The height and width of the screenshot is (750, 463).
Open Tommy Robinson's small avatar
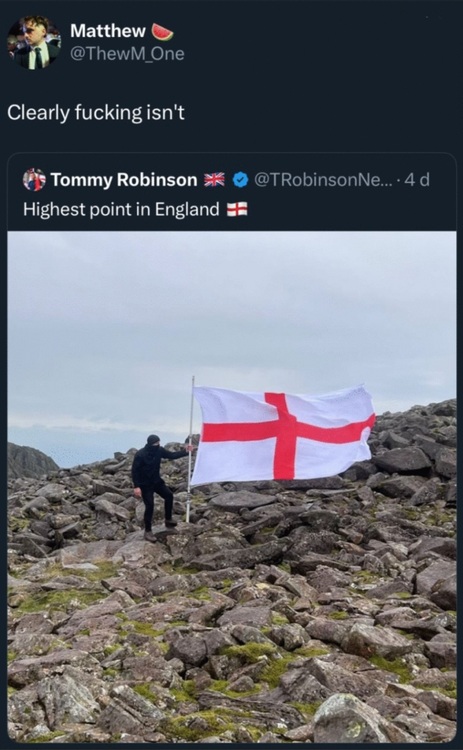tap(34, 180)
